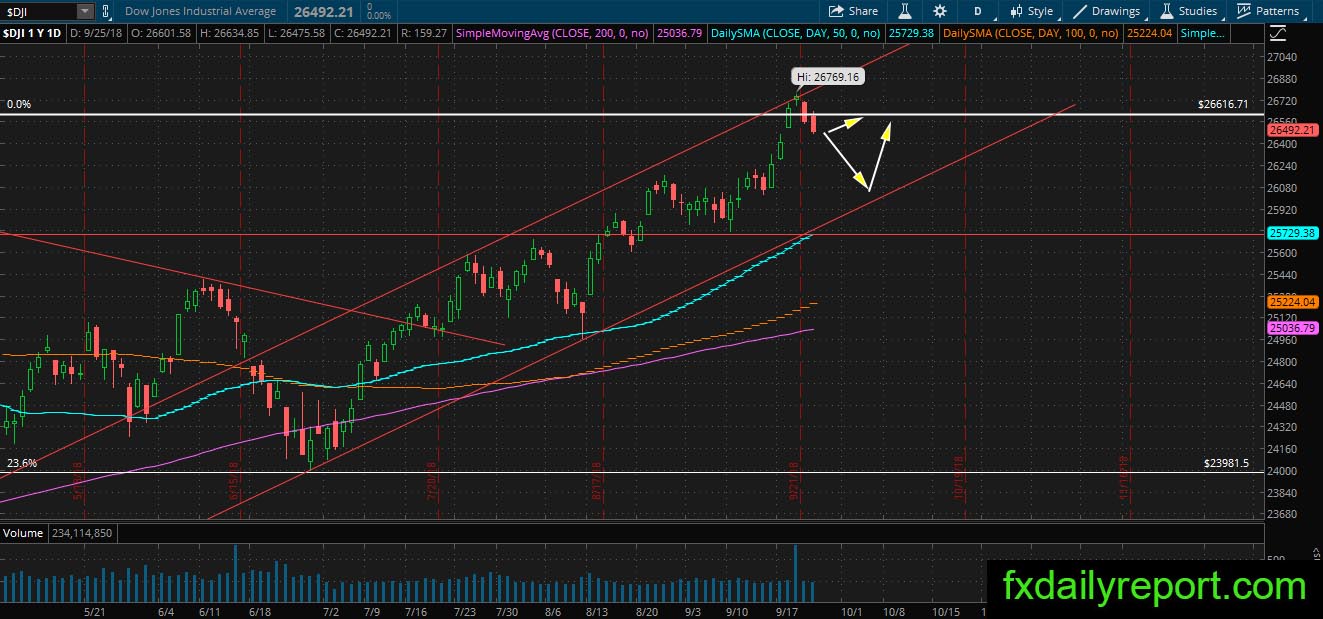Click the Volume label in lower panel

[23, 533]
